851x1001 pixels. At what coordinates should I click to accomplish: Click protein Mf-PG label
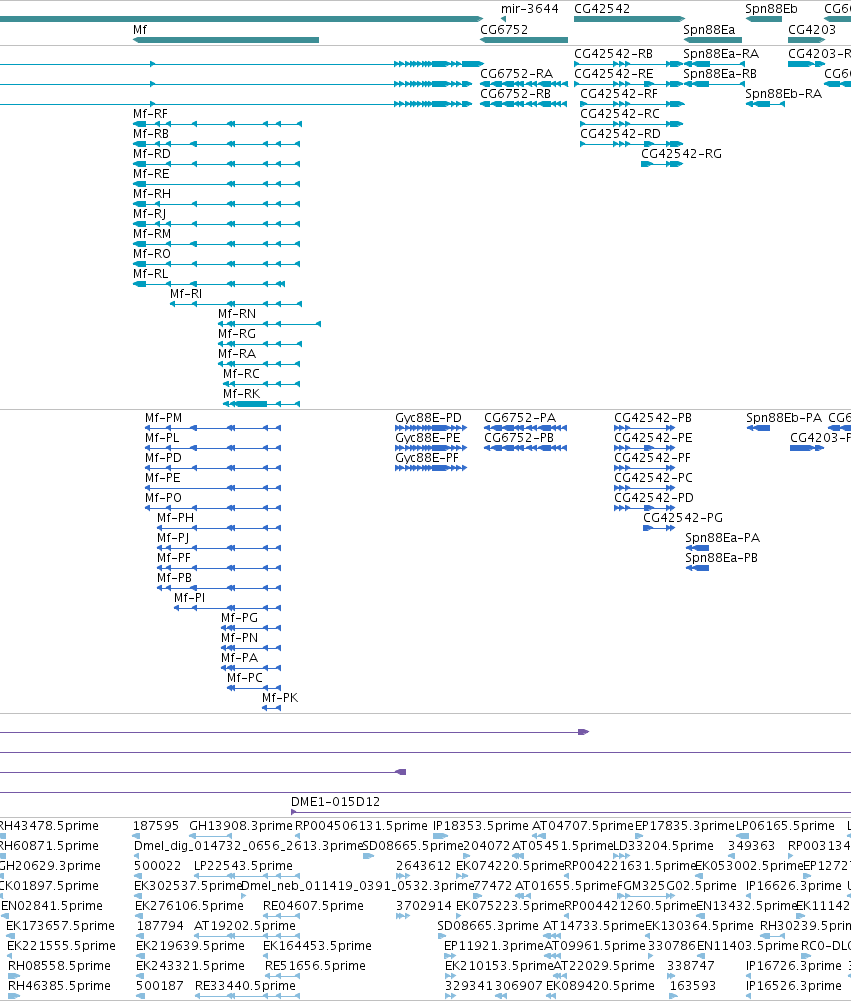tap(239, 618)
